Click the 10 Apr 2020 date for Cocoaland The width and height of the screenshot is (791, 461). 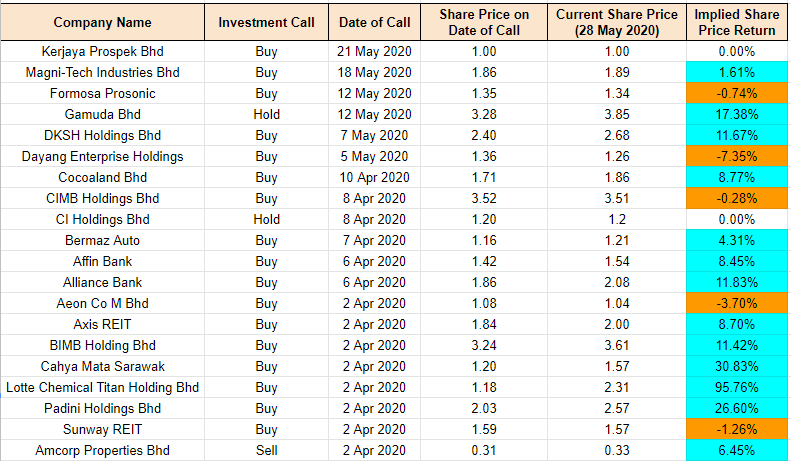coord(375,177)
